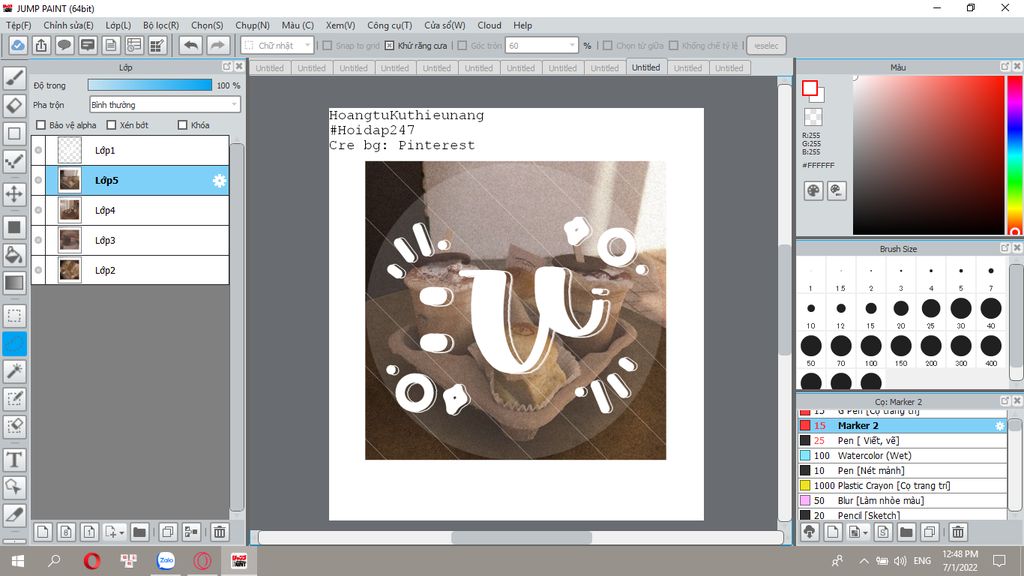
Task: Toggle Khóa layer lock checkbox
Action: [183, 125]
